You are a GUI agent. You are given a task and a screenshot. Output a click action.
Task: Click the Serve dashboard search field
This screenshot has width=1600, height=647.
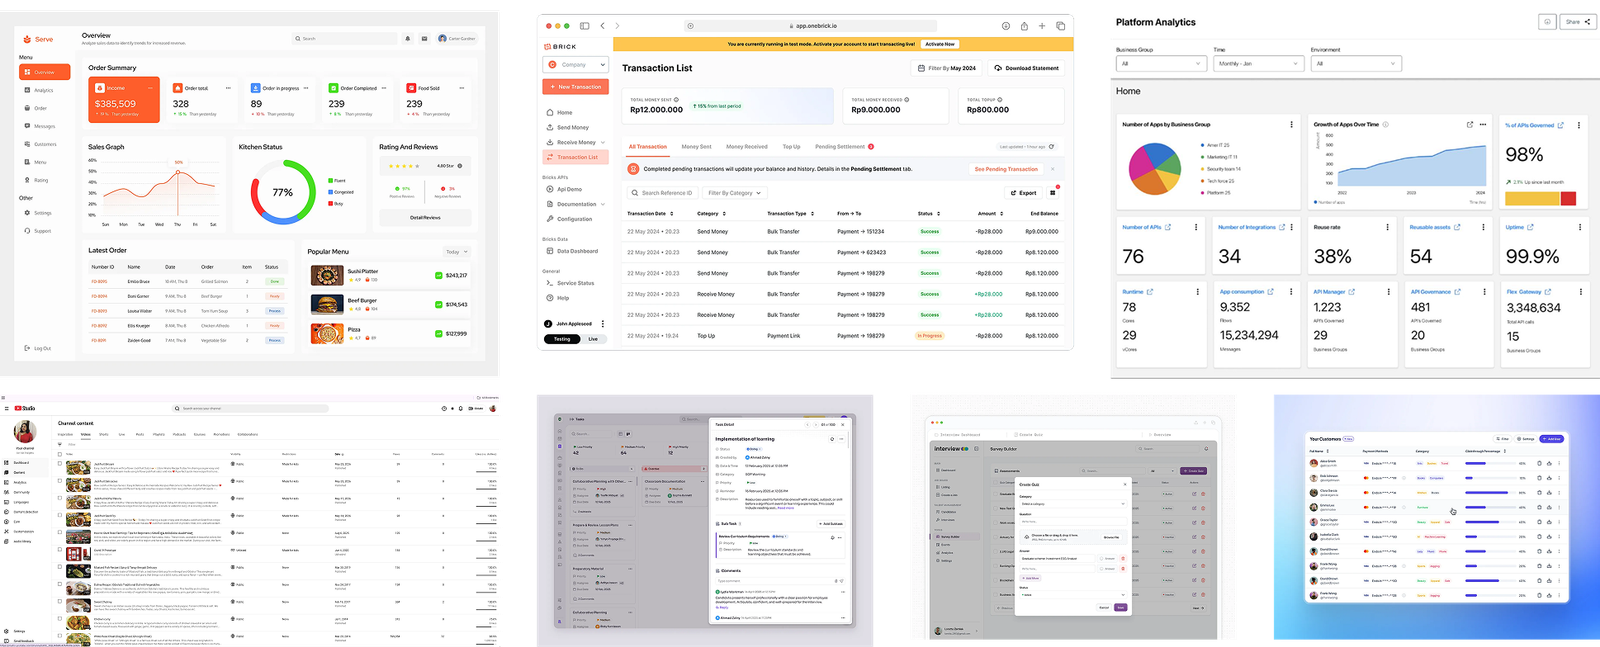click(x=345, y=38)
